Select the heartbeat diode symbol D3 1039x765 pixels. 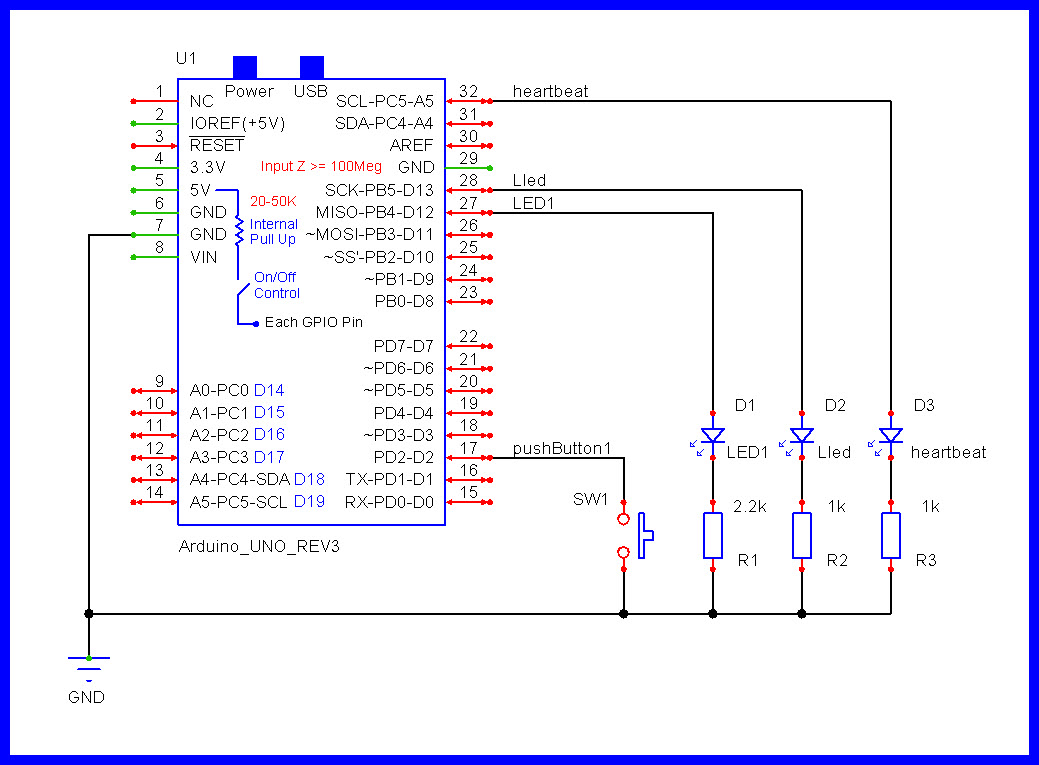click(890, 435)
